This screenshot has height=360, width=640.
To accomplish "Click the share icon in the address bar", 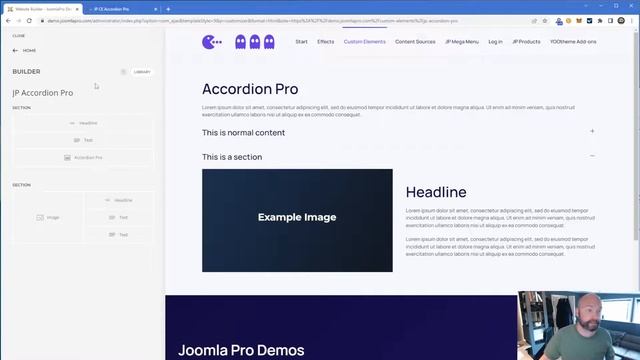I will pos(534,21).
